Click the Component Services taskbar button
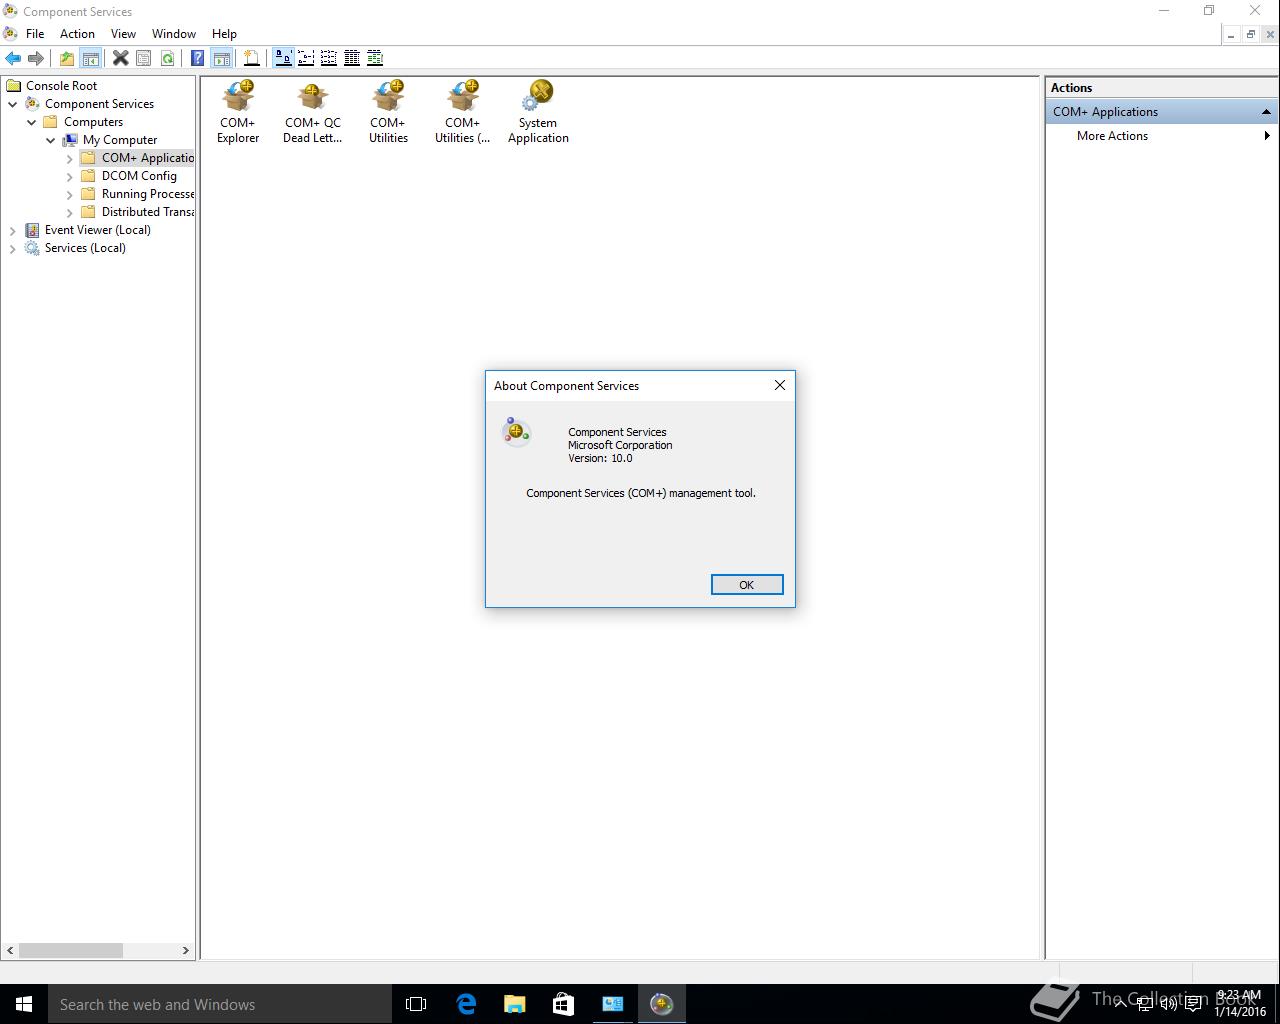Image resolution: width=1280 pixels, height=1024 pixels. [x=661, y=1004]
